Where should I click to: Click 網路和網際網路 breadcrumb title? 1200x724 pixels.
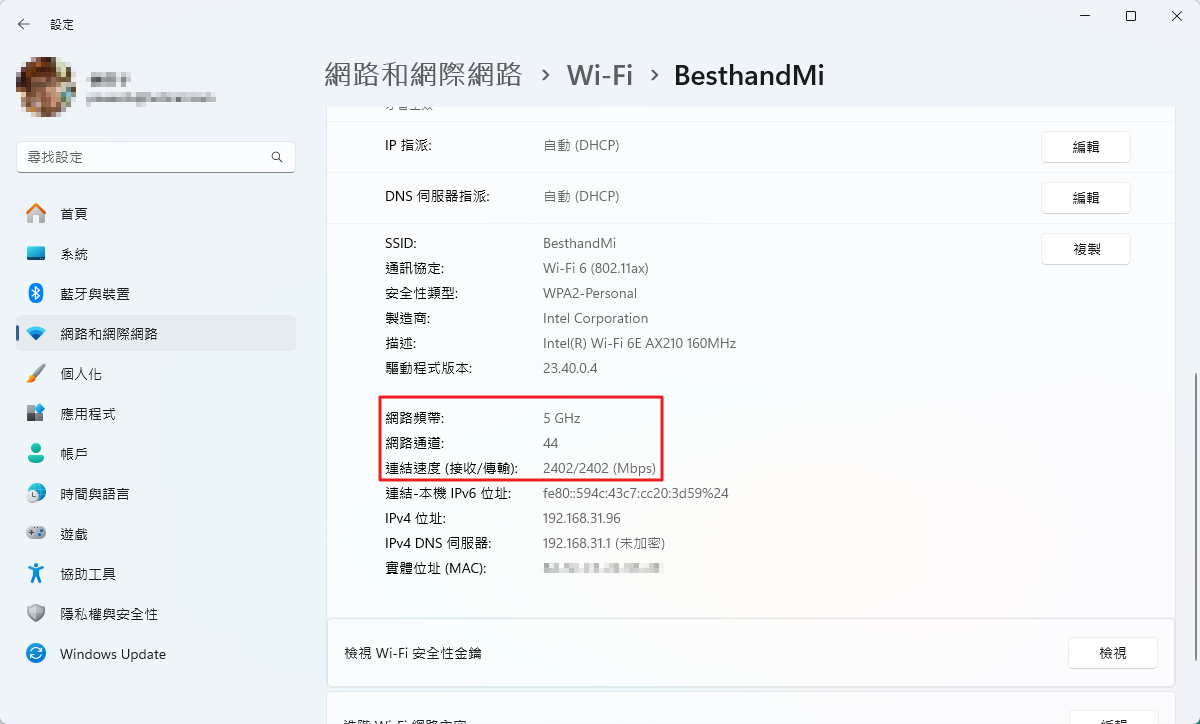point(424,75)
